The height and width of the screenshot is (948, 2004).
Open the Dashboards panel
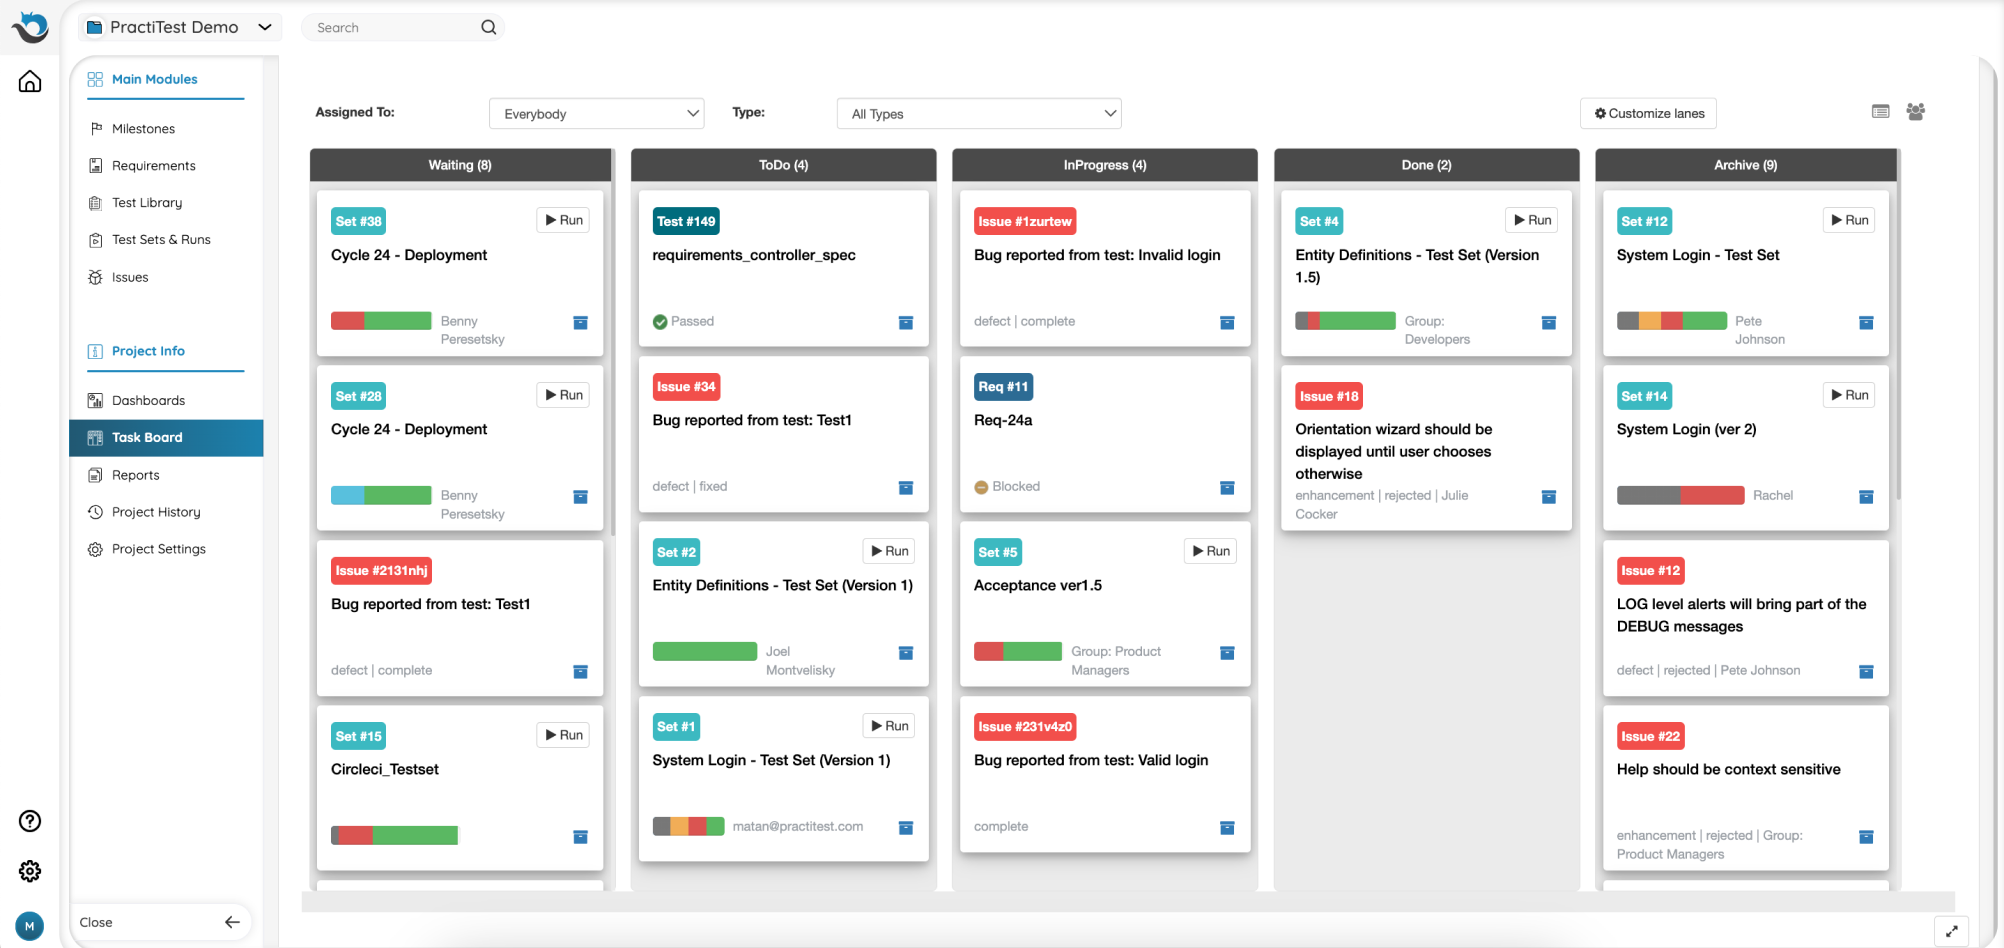tap(147, 400)
